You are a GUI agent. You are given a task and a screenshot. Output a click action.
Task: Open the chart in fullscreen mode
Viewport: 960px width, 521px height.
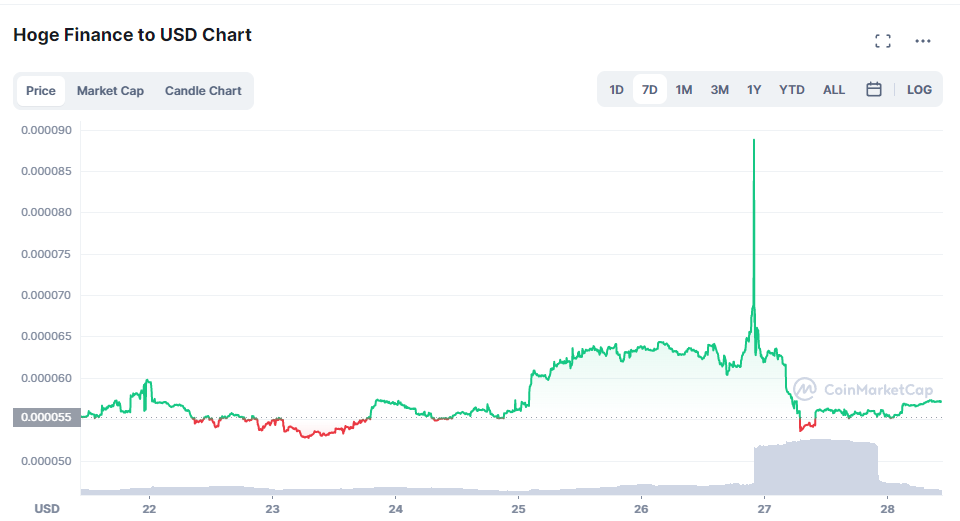click(x=883, y=41)
